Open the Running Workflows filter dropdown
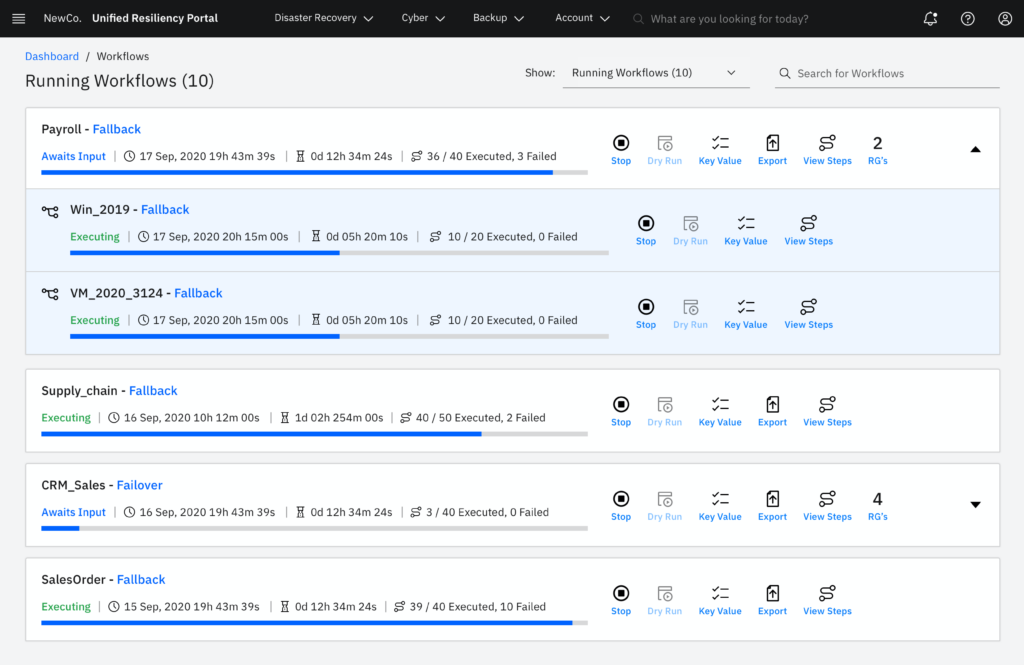The width and height of the screenshot is (1024, 665). (655, 73)
